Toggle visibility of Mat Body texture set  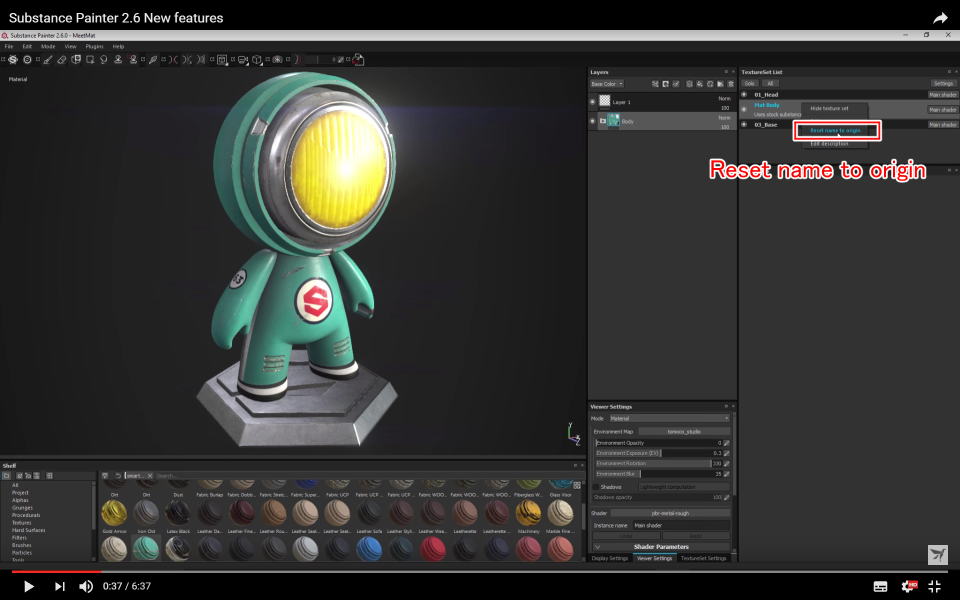[x=744, y=109]
